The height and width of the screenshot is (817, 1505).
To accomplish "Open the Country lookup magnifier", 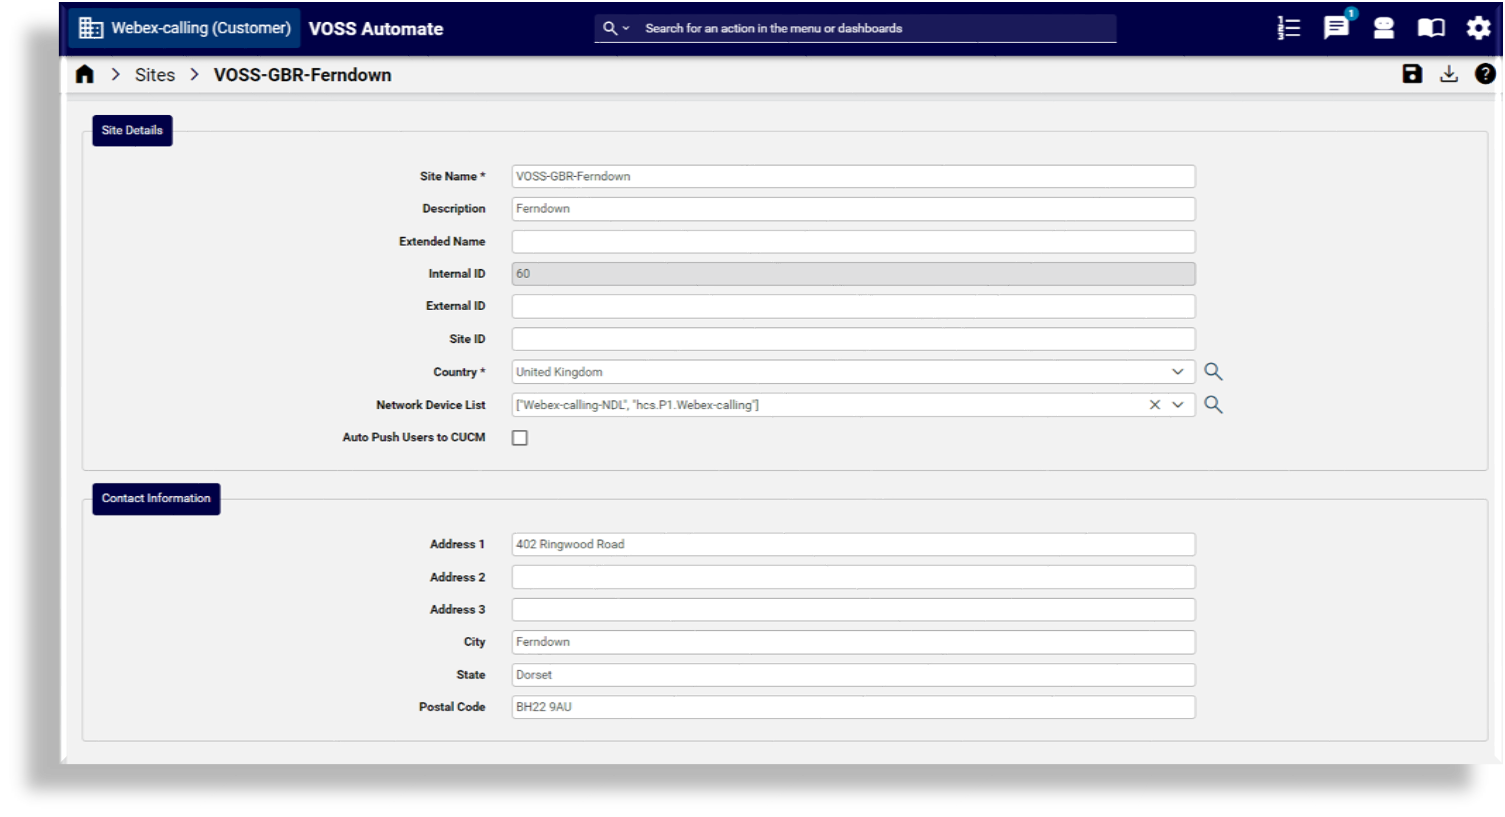I will coord(1213,371).
